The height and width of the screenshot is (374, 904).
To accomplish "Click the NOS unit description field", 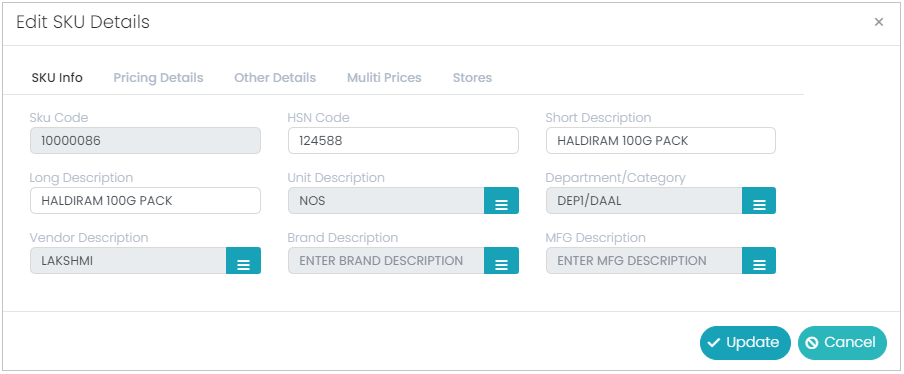I will tap(386, 201).
